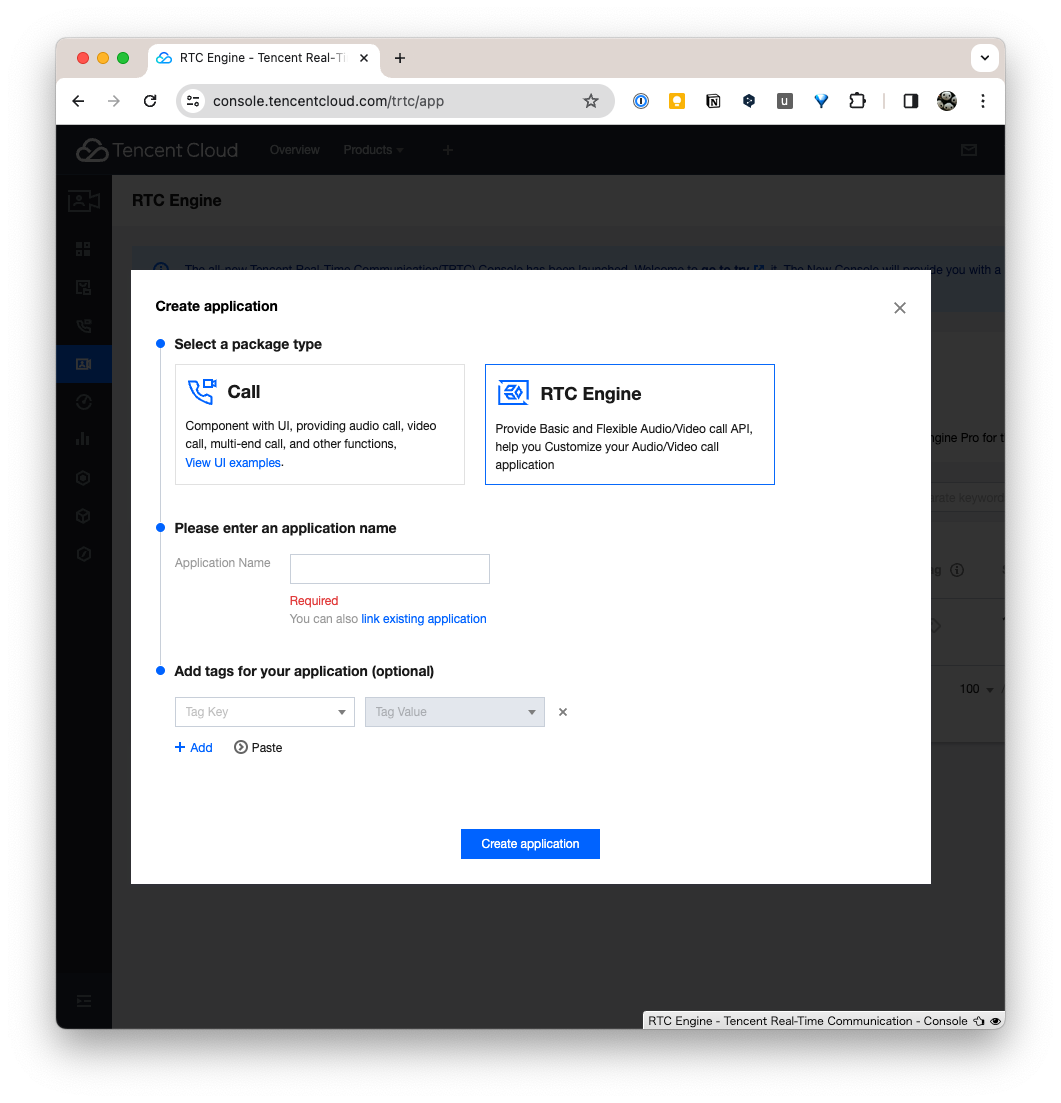Screen dimensions: 1061x1103
Task: Open the link existing application link
Action: [424, 619]
